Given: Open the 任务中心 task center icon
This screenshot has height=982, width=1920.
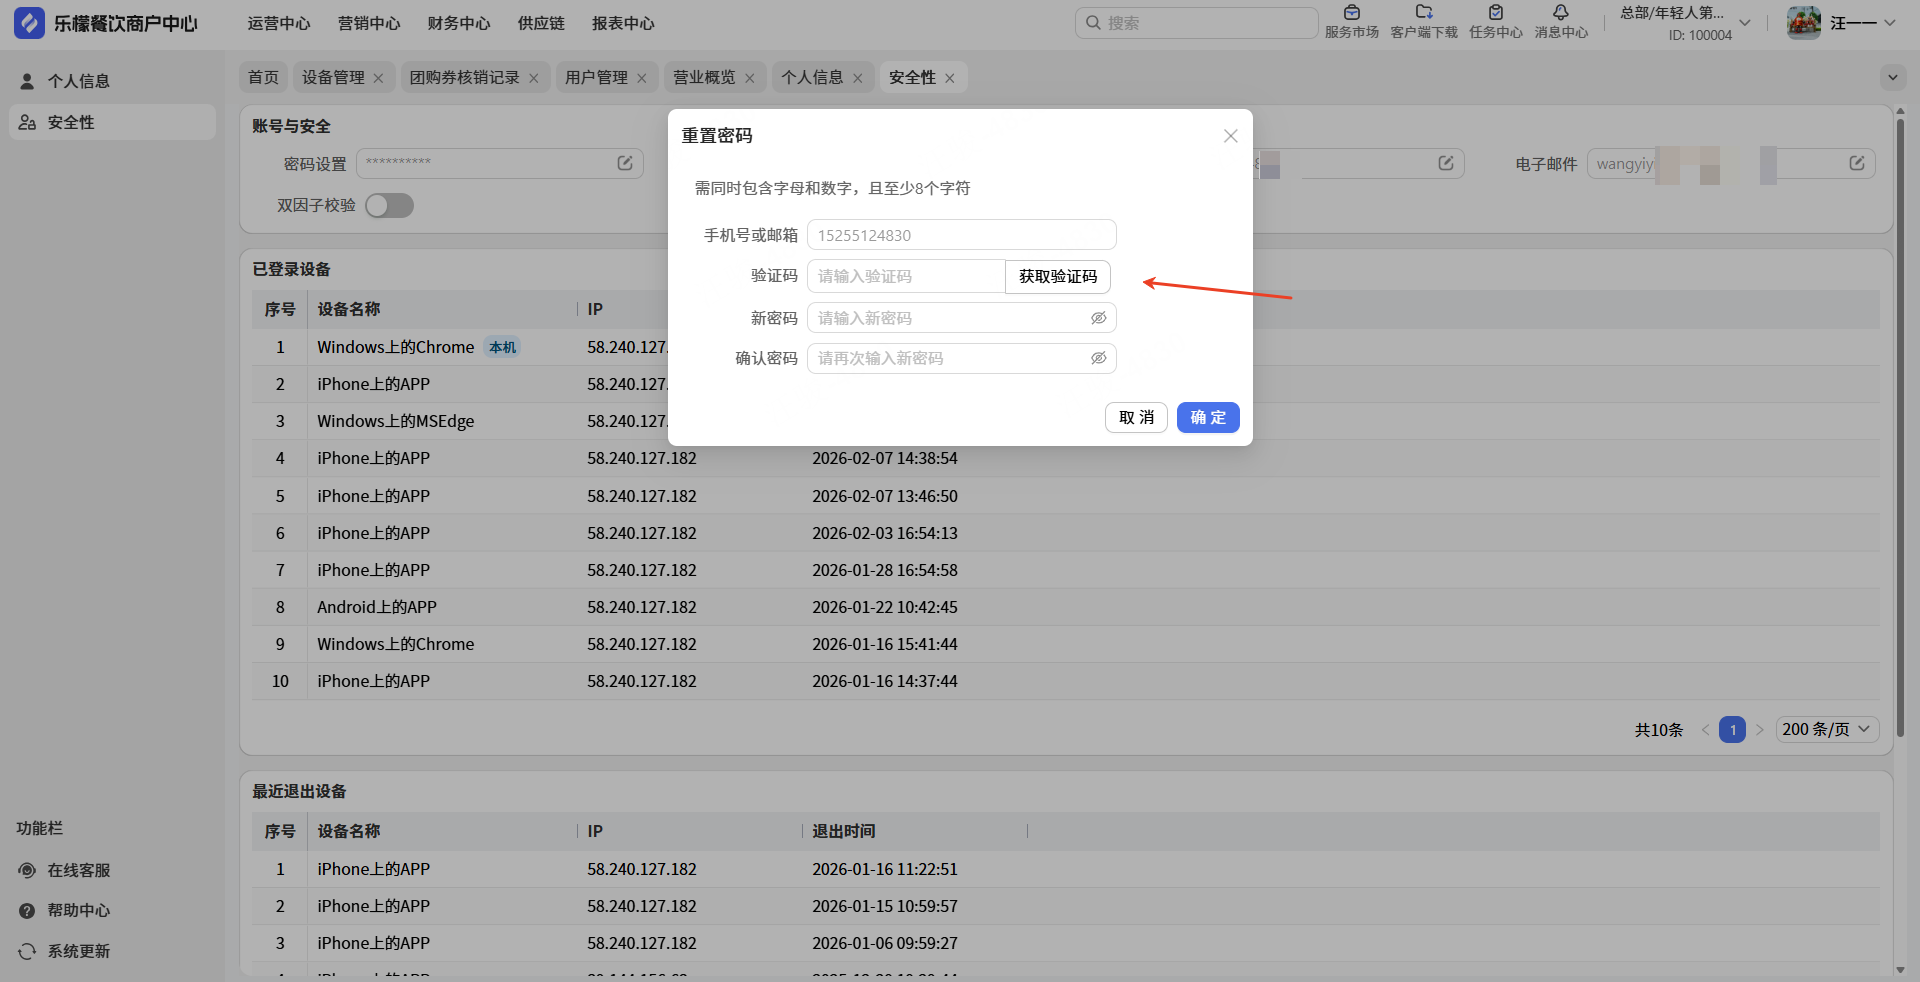Looking at the screenshot, I should coord(1495,14).
